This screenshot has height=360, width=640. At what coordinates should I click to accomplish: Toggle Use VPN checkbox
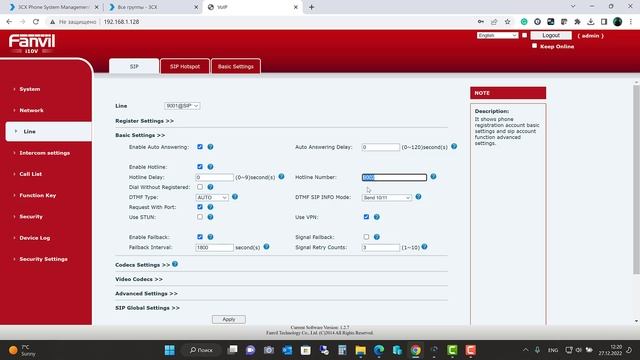[x=366, y=217]
